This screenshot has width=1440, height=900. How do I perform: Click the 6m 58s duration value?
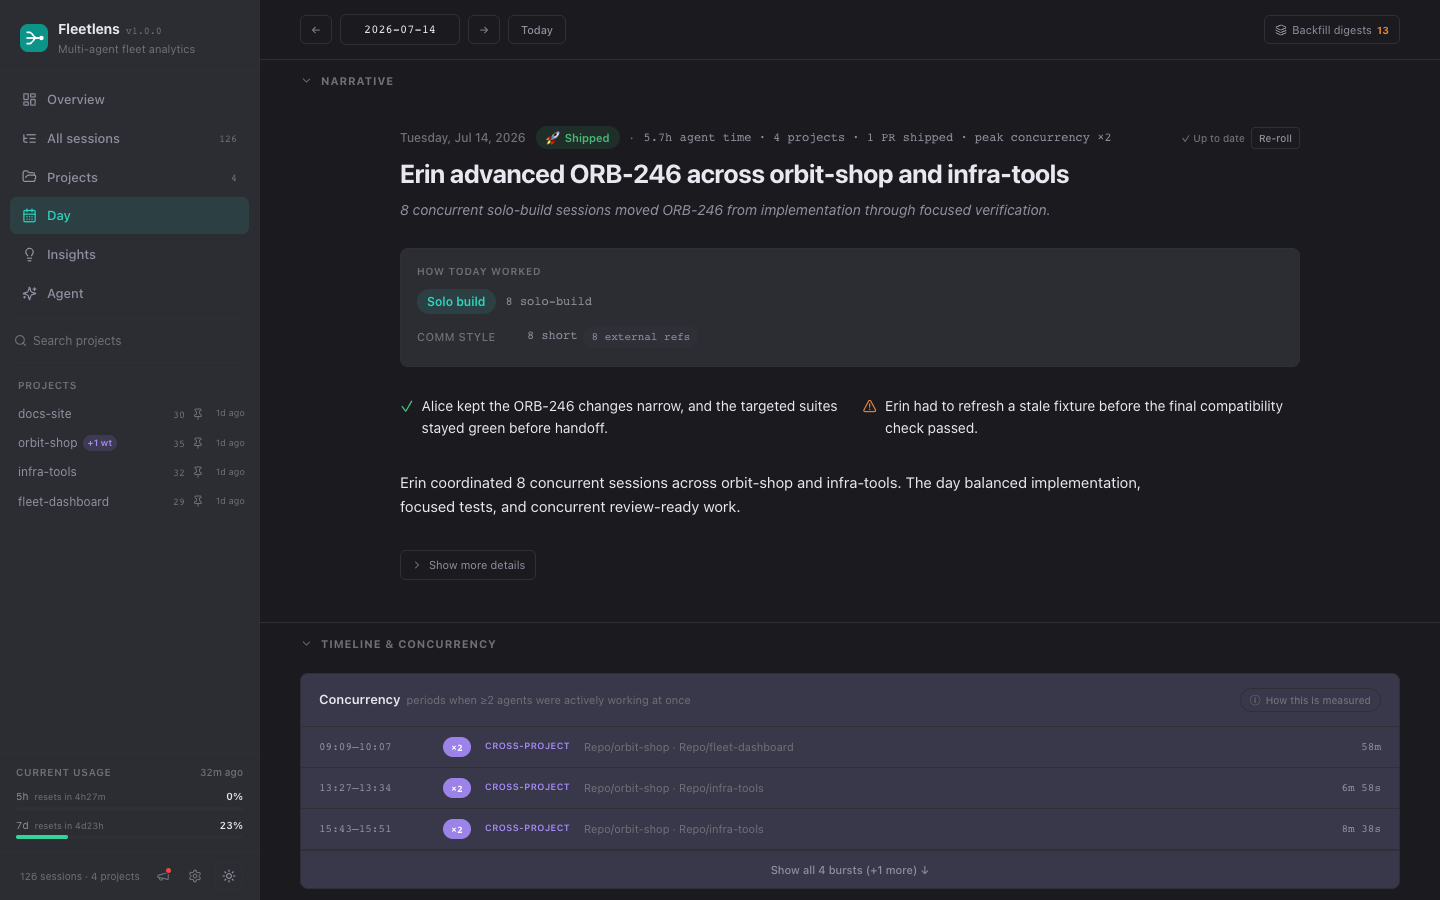[1361, 788]
